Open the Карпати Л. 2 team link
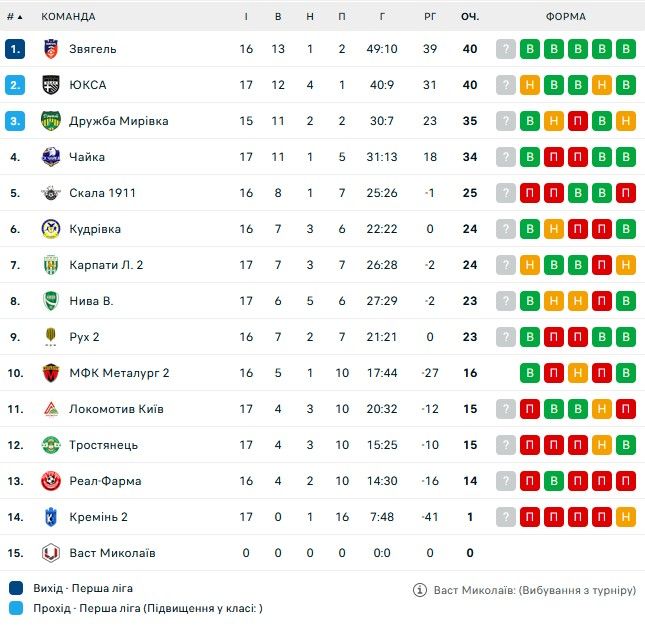The height and width of the screenshot is (627, 645). coord(106,265)
